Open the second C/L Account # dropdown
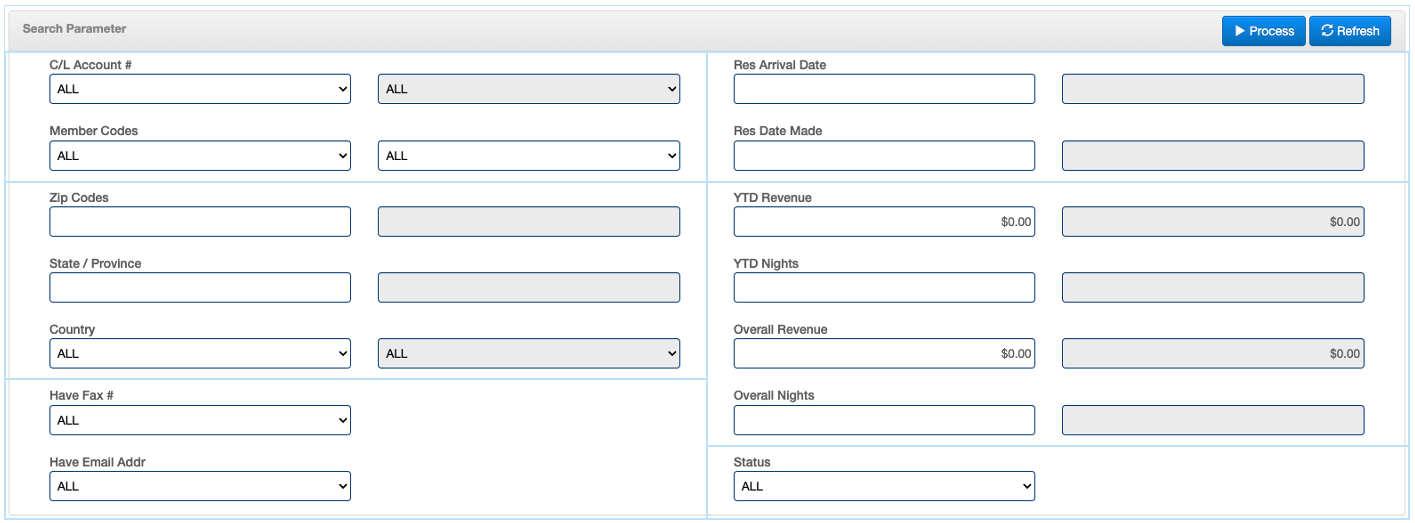The image size is (1415, 523). (528, 89)
